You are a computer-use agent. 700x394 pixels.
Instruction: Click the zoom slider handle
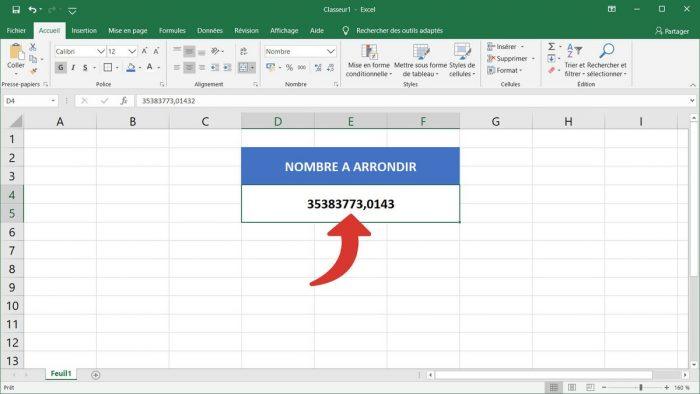641,387
